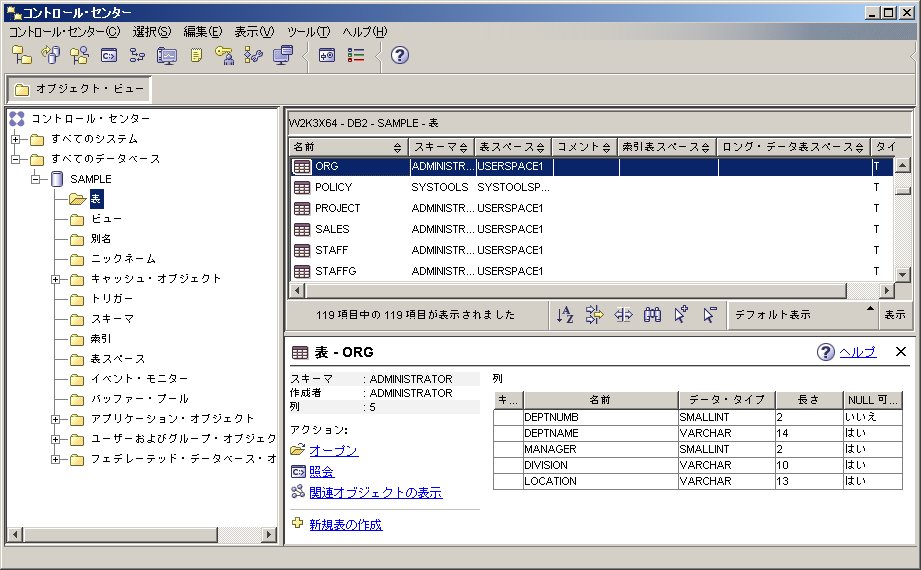Open the 編集 menu

coord(203,32)
